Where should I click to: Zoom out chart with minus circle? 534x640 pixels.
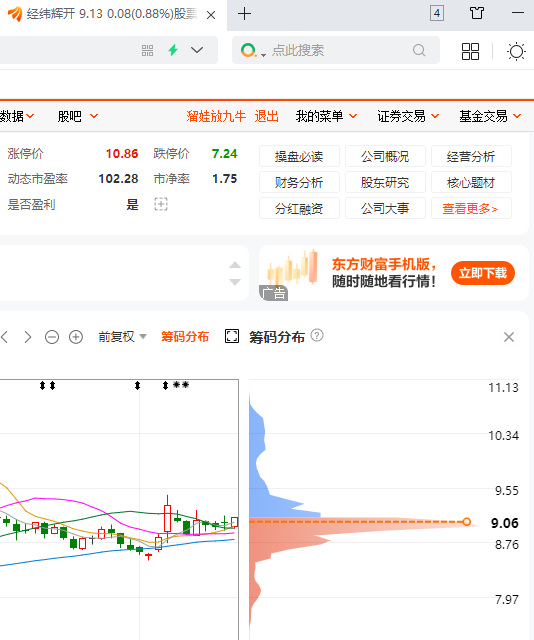point(52,337)
